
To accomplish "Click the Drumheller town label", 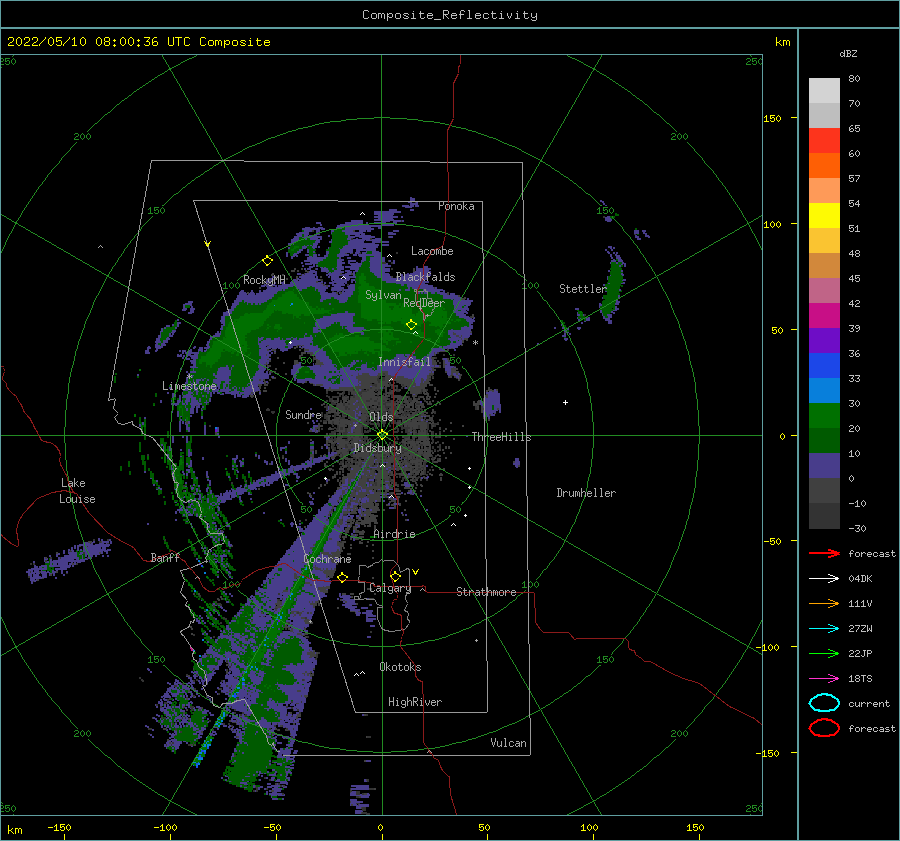I will coord(586,493).
